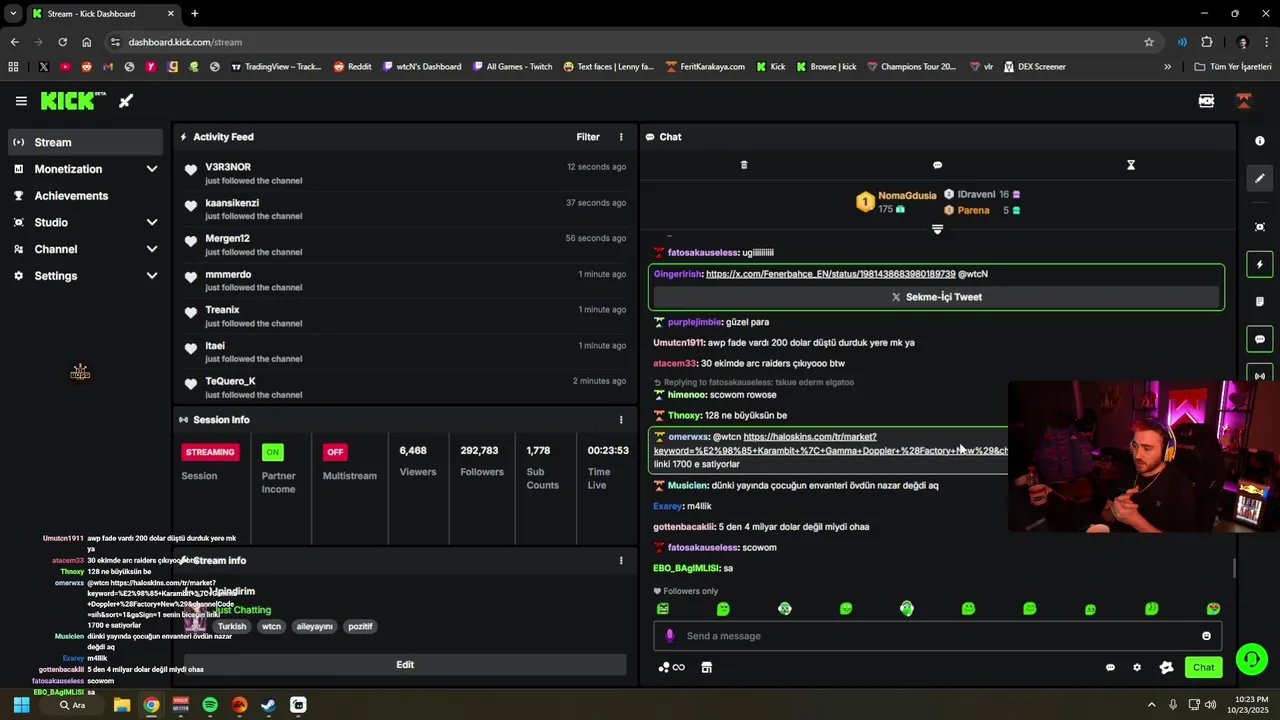Click the green headset support bubble
The image size is (1280, 720).
(1251, 659)
